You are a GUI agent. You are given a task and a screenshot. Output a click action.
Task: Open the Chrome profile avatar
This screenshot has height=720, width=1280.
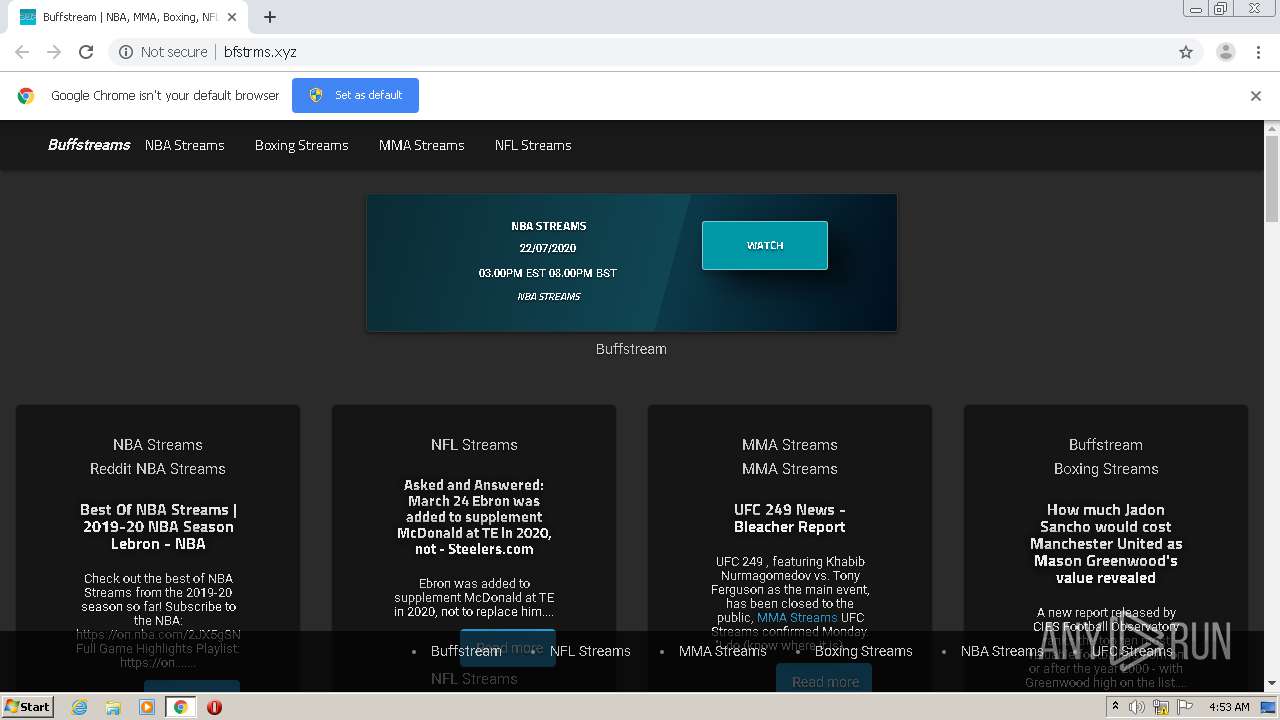[x=1226, y=52]
